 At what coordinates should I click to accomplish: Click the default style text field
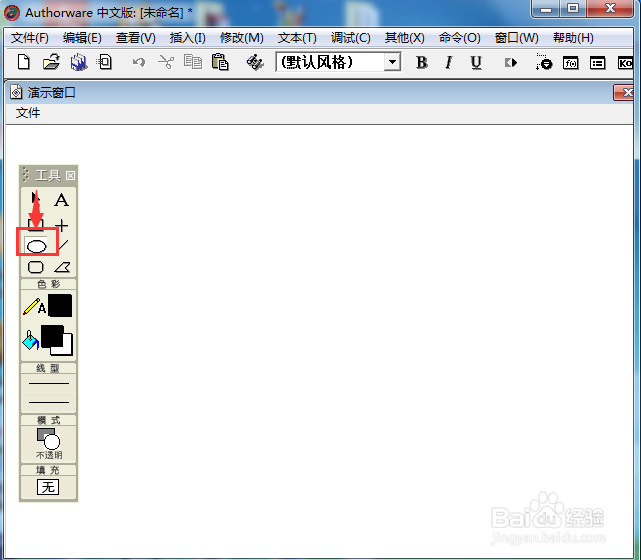331,63
